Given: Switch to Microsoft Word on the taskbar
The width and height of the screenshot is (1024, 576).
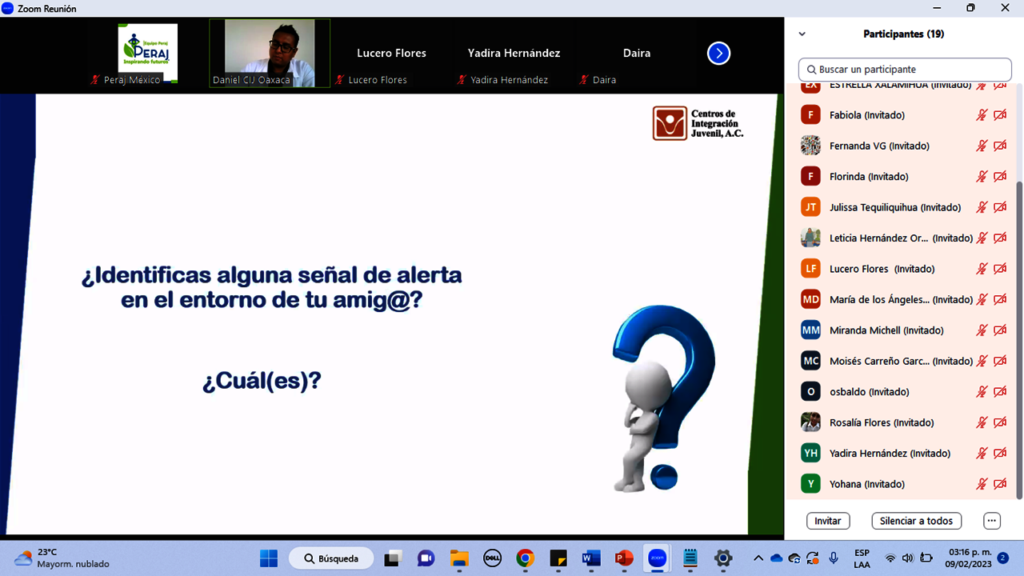Looking at the screenshot, I should (591, 558).
